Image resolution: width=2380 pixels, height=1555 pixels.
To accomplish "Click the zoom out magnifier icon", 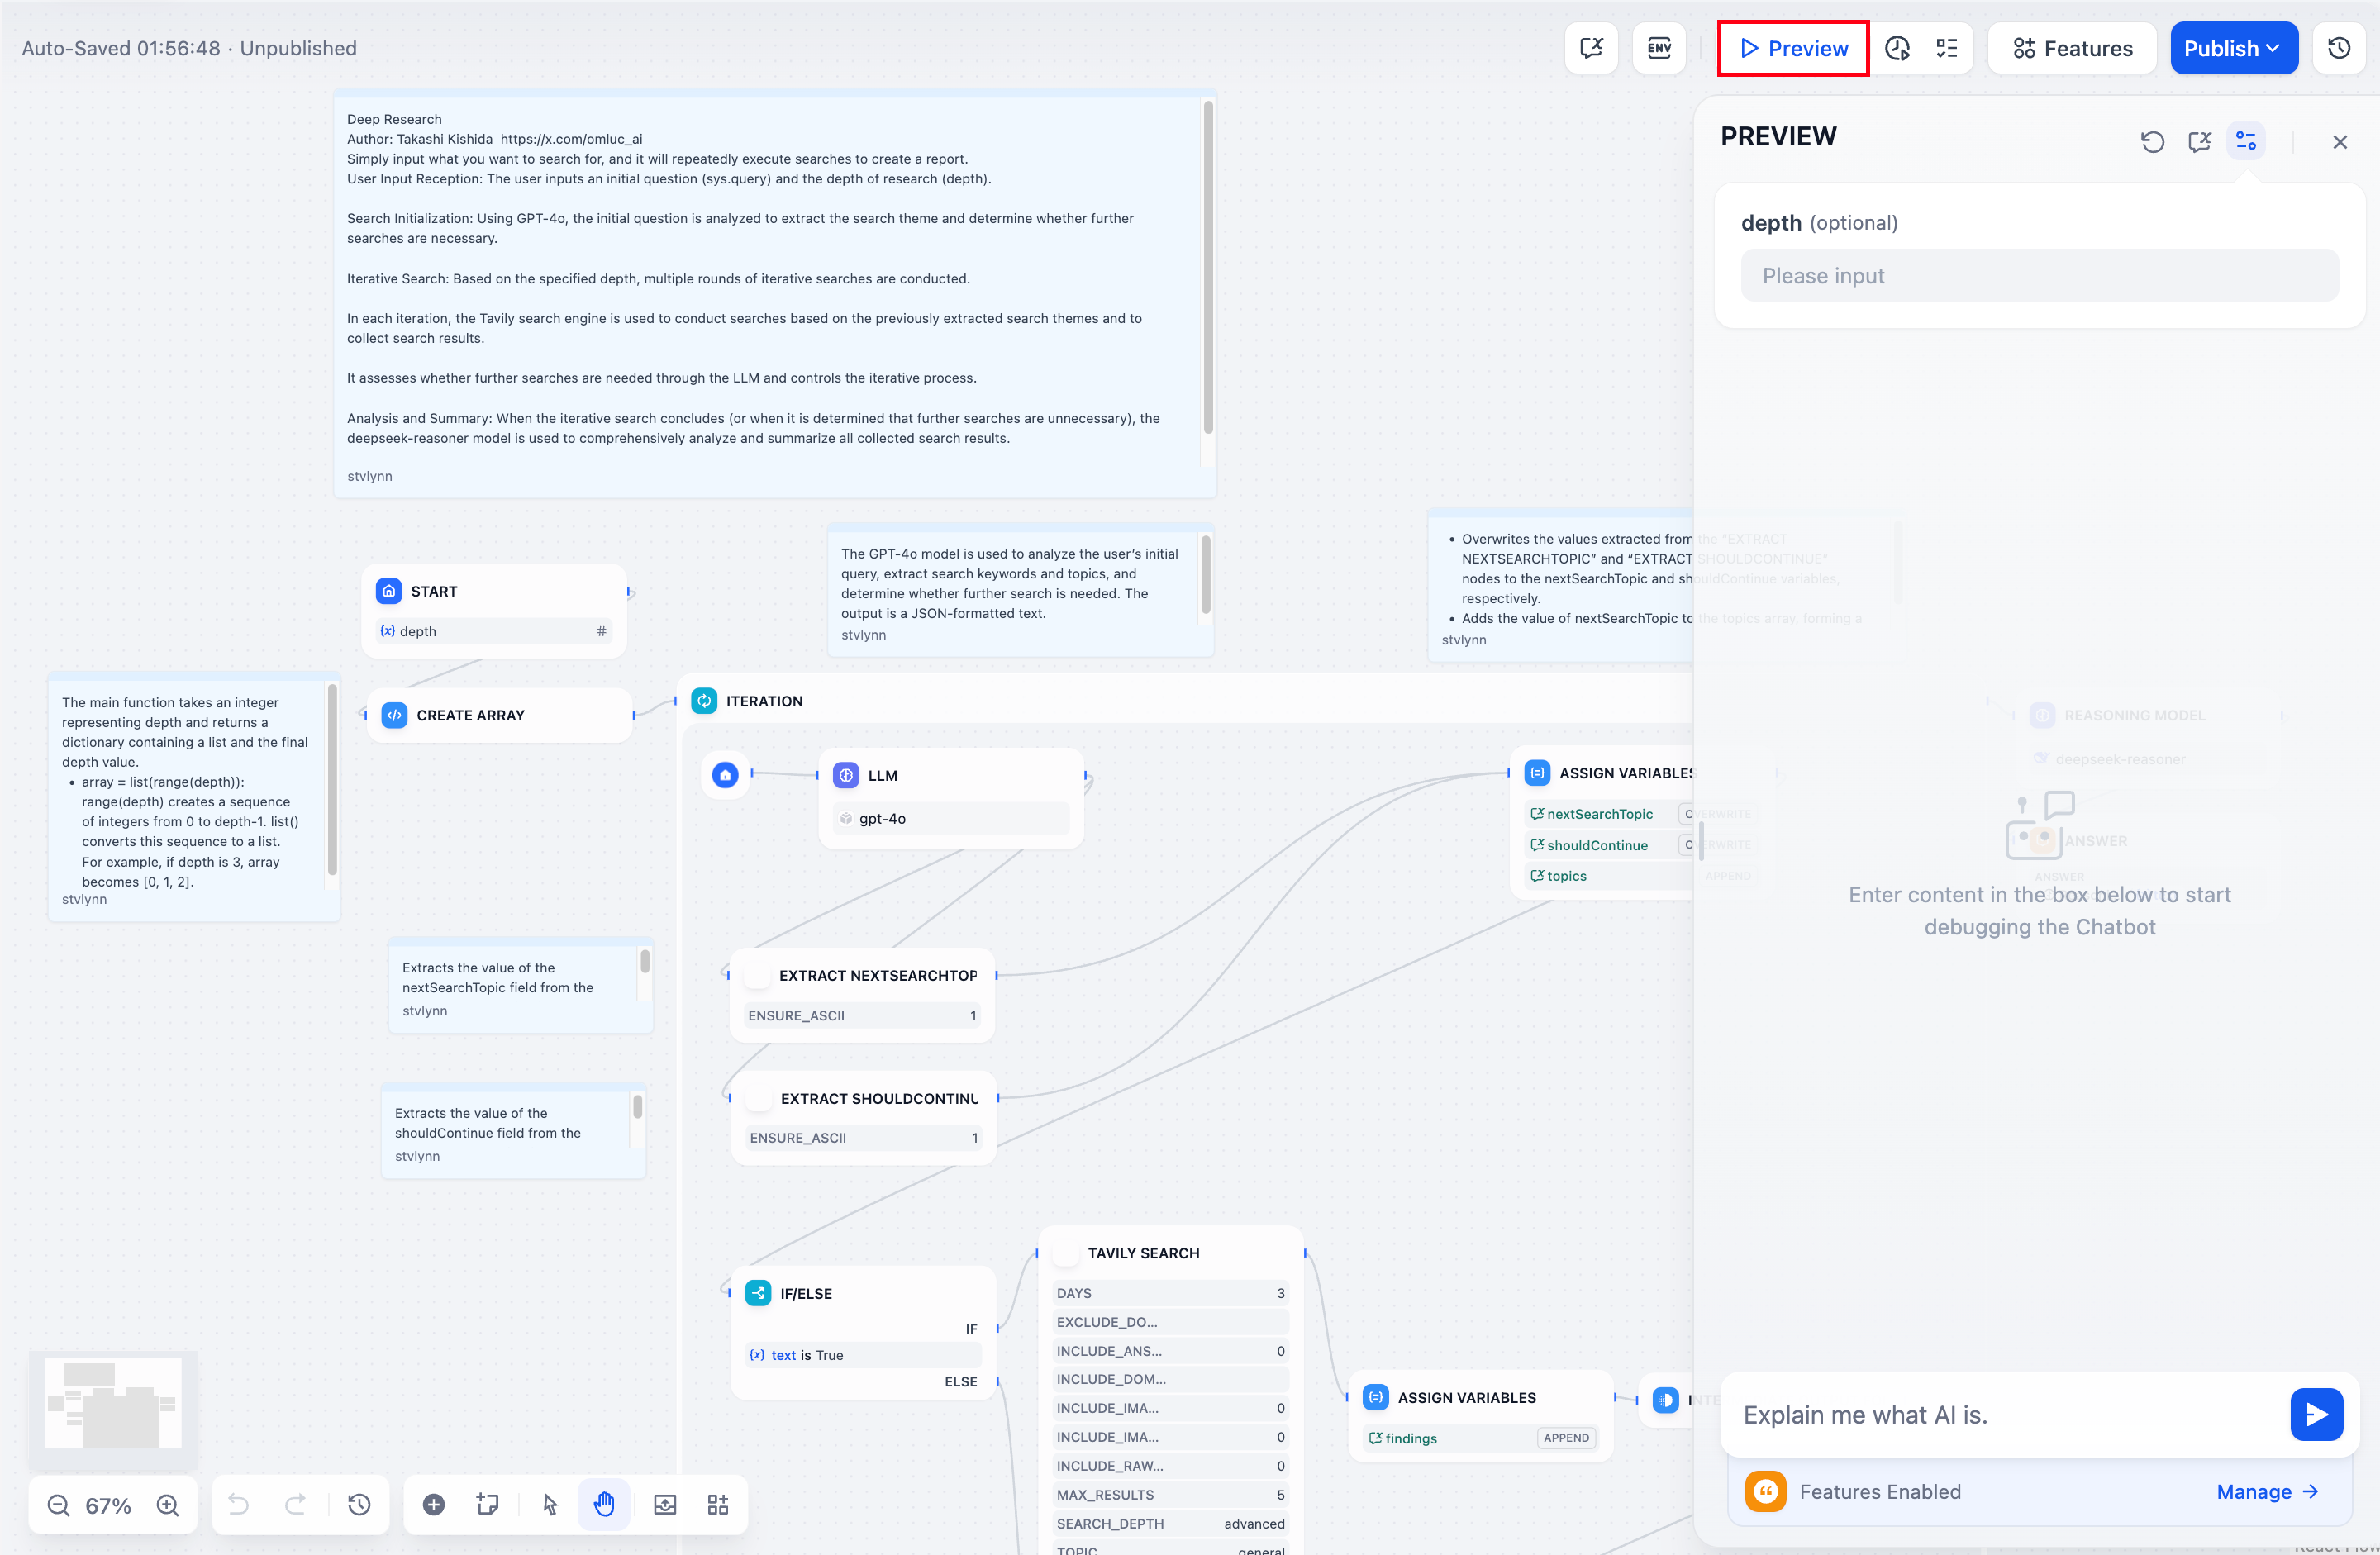I will point(59,1504).
